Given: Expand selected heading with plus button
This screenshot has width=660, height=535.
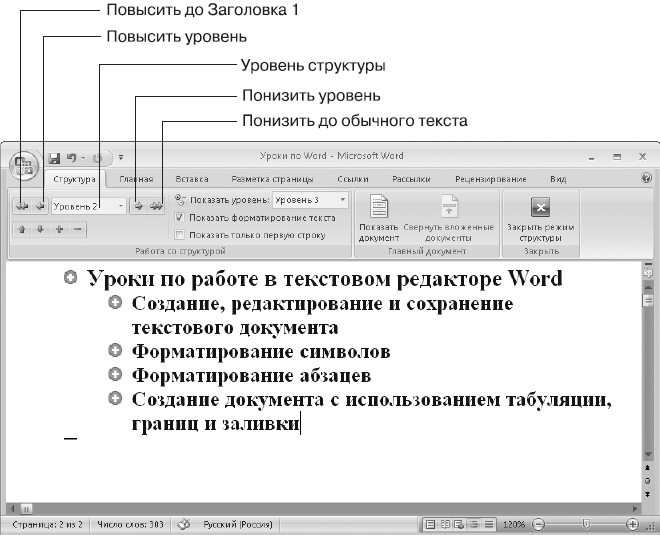Looking at the screenshot, I should (59, 229).
